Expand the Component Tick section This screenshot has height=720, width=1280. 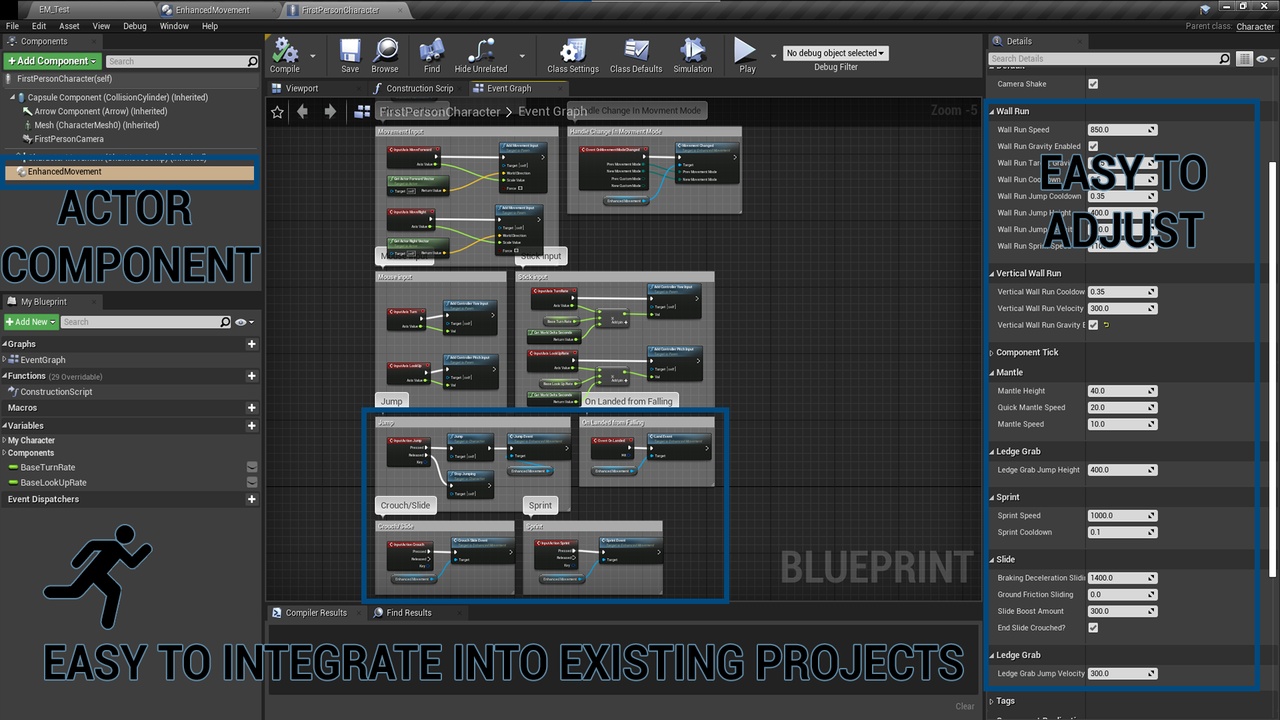(x=1026, y=352)
